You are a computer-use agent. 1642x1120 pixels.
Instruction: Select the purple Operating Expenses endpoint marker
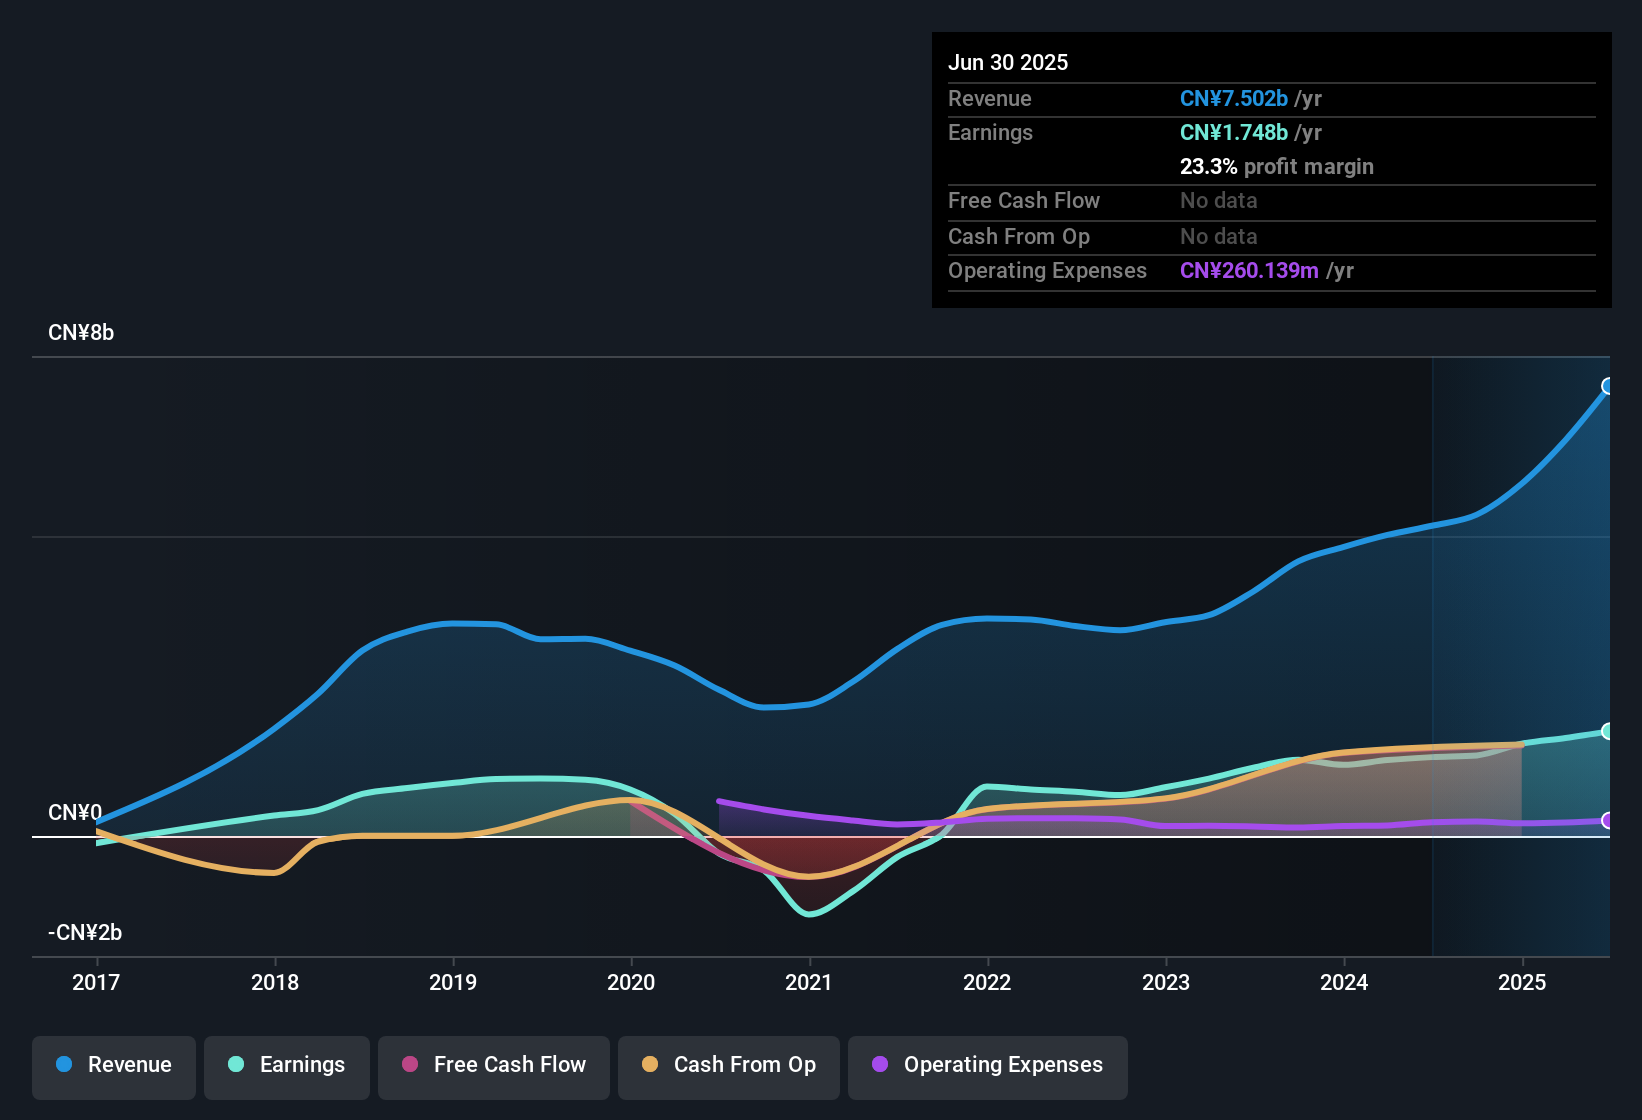(x=1608, y=820)
